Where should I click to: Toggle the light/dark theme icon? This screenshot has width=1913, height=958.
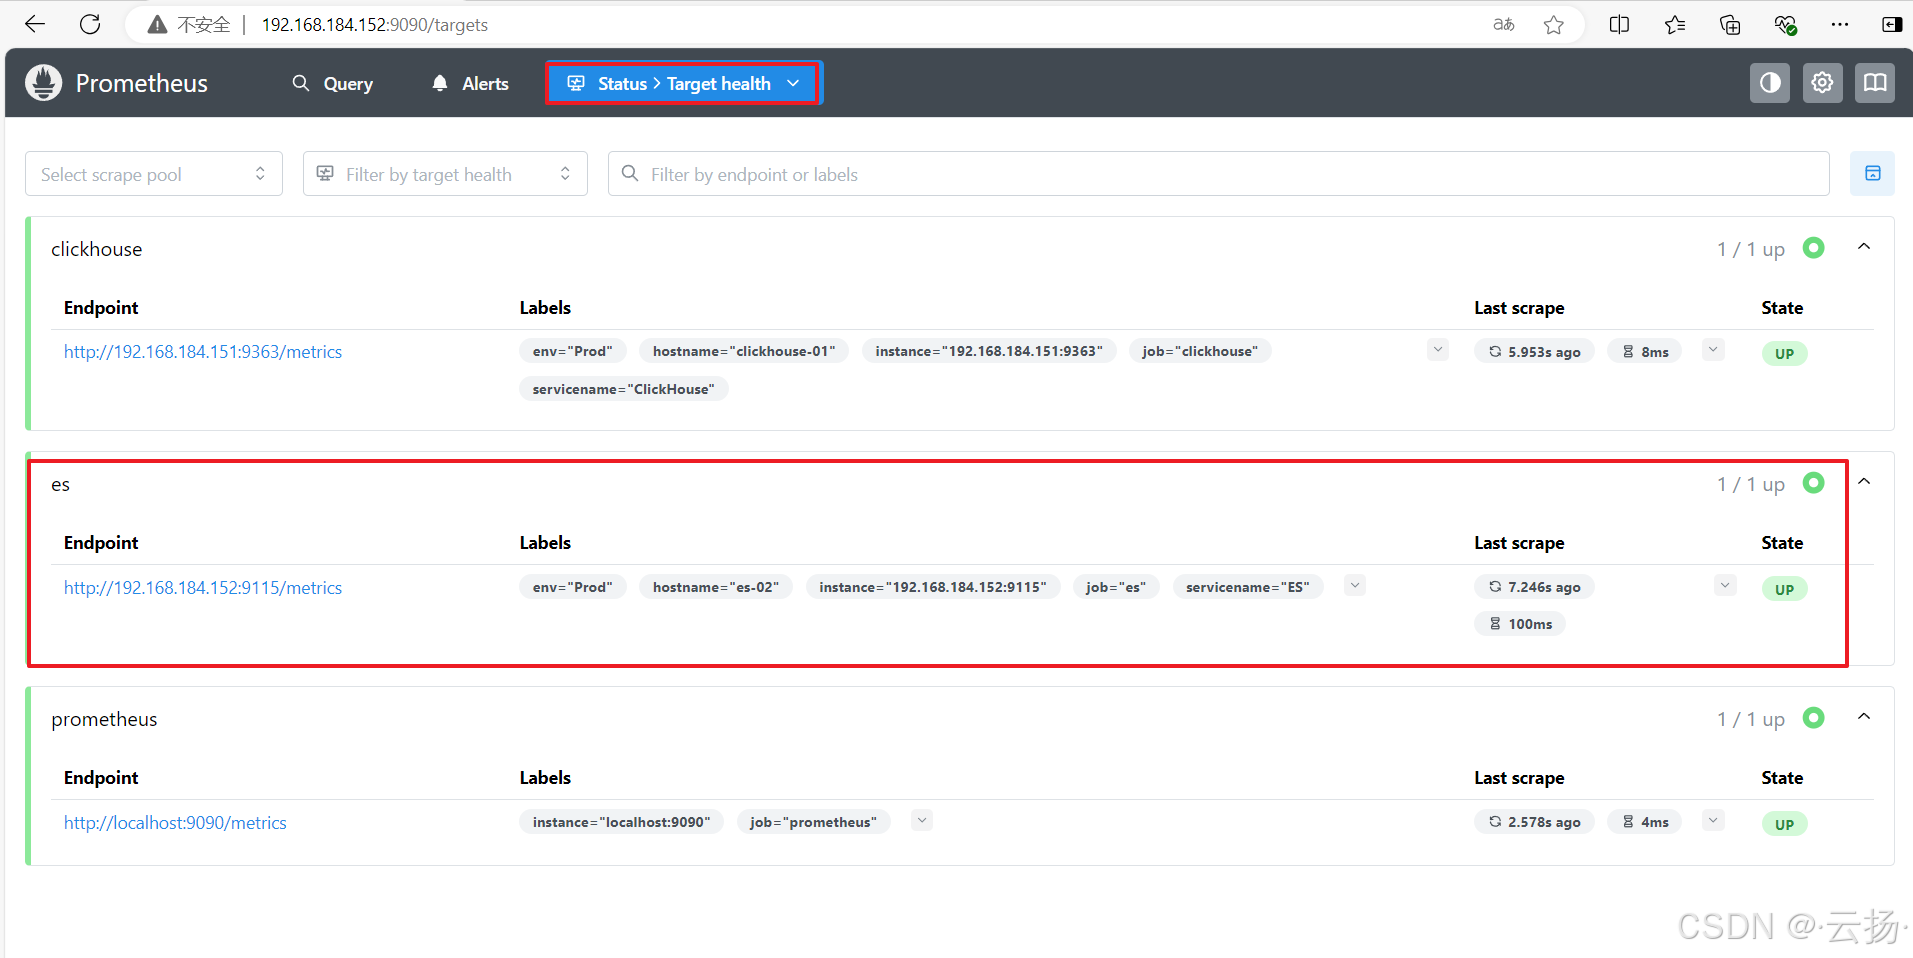[1770, 83]
